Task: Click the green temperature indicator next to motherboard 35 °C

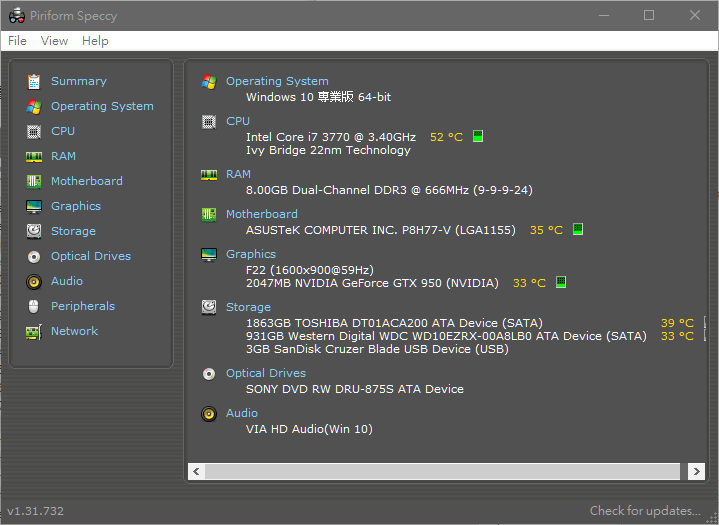Action: 578,229
